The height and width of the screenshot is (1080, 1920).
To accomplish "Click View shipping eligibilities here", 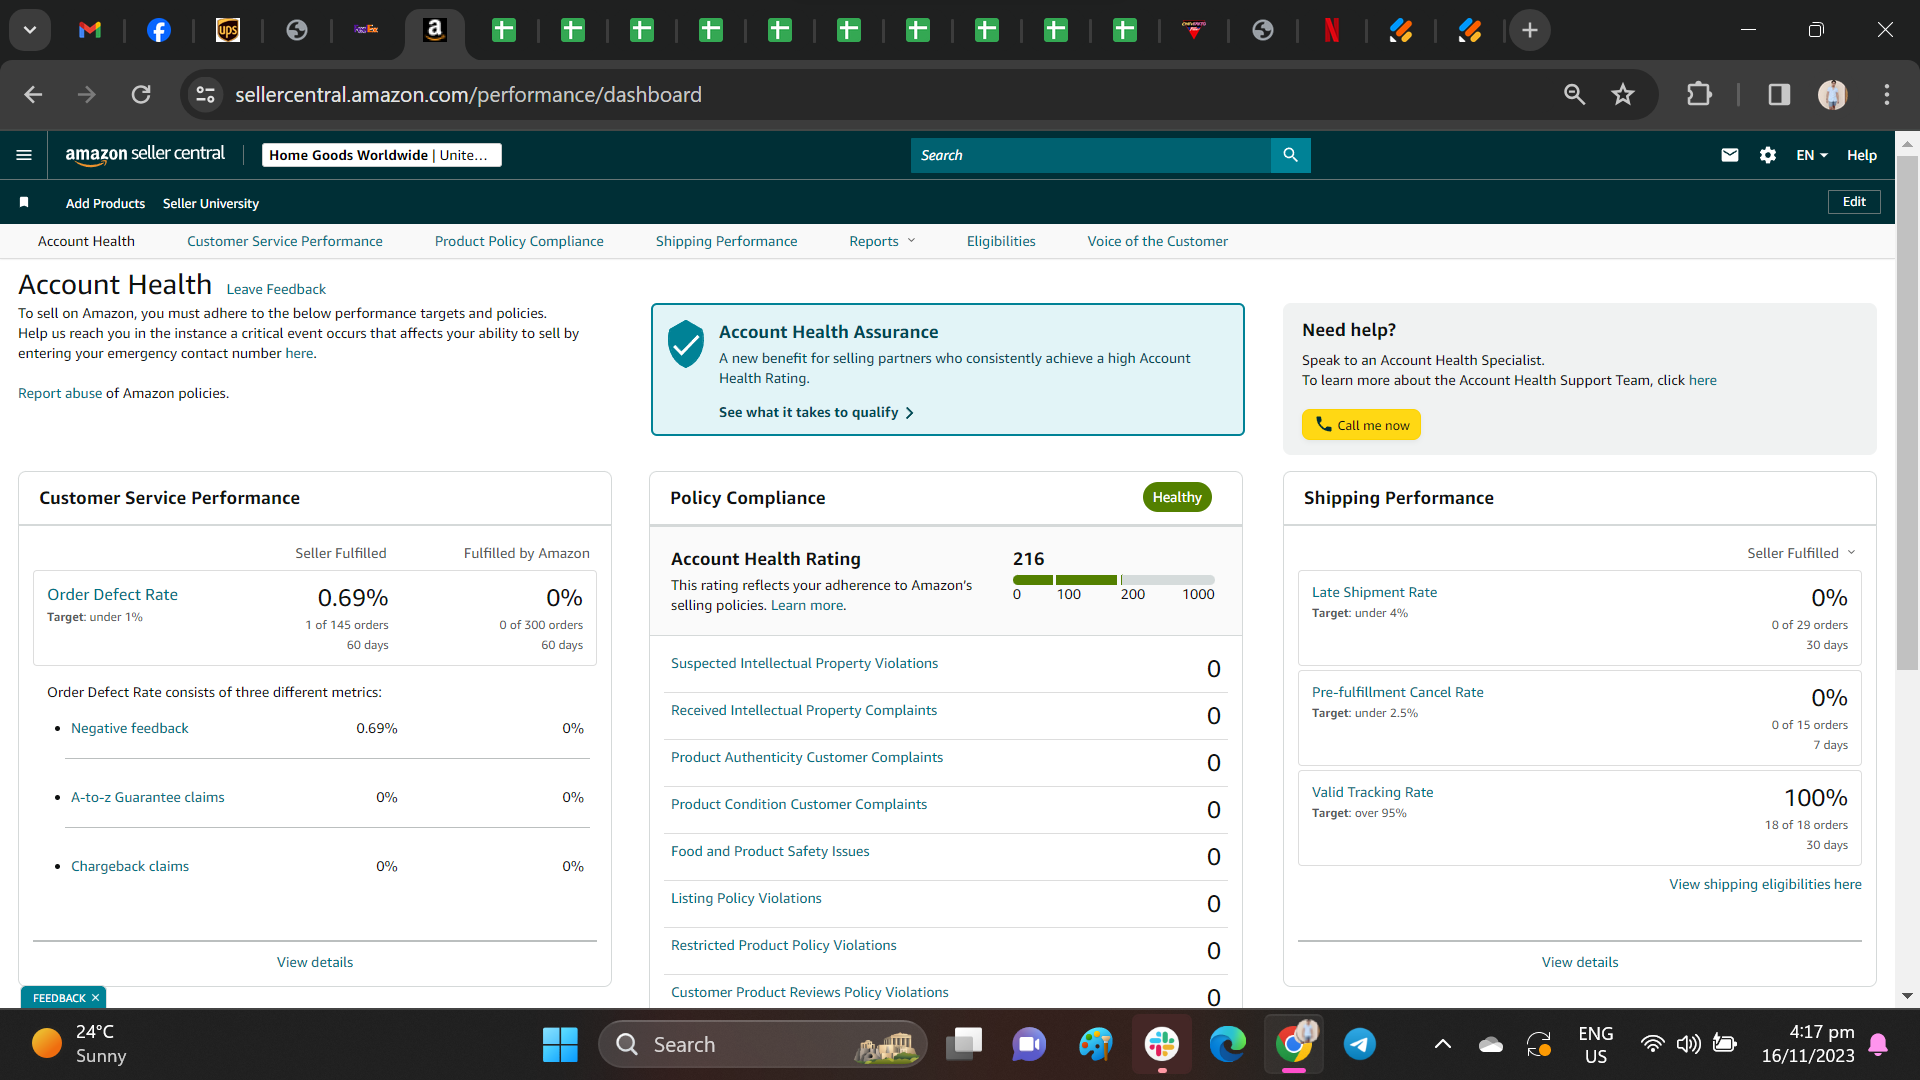I will (x=1765, y=884).
